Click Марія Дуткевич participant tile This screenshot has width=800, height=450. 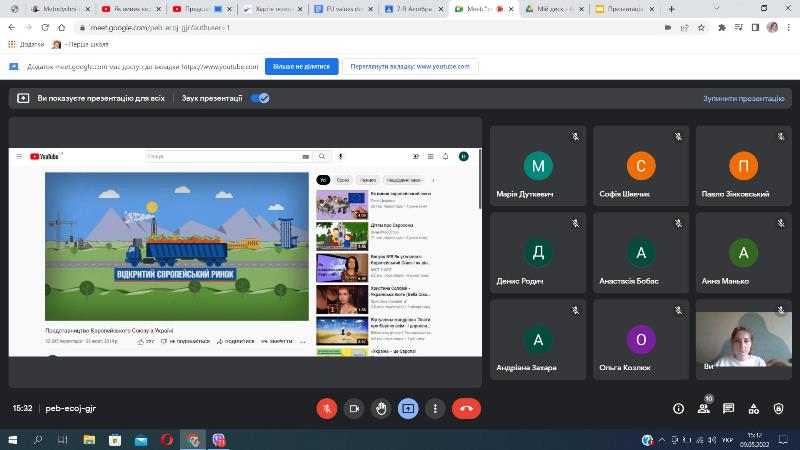[538, 167]
